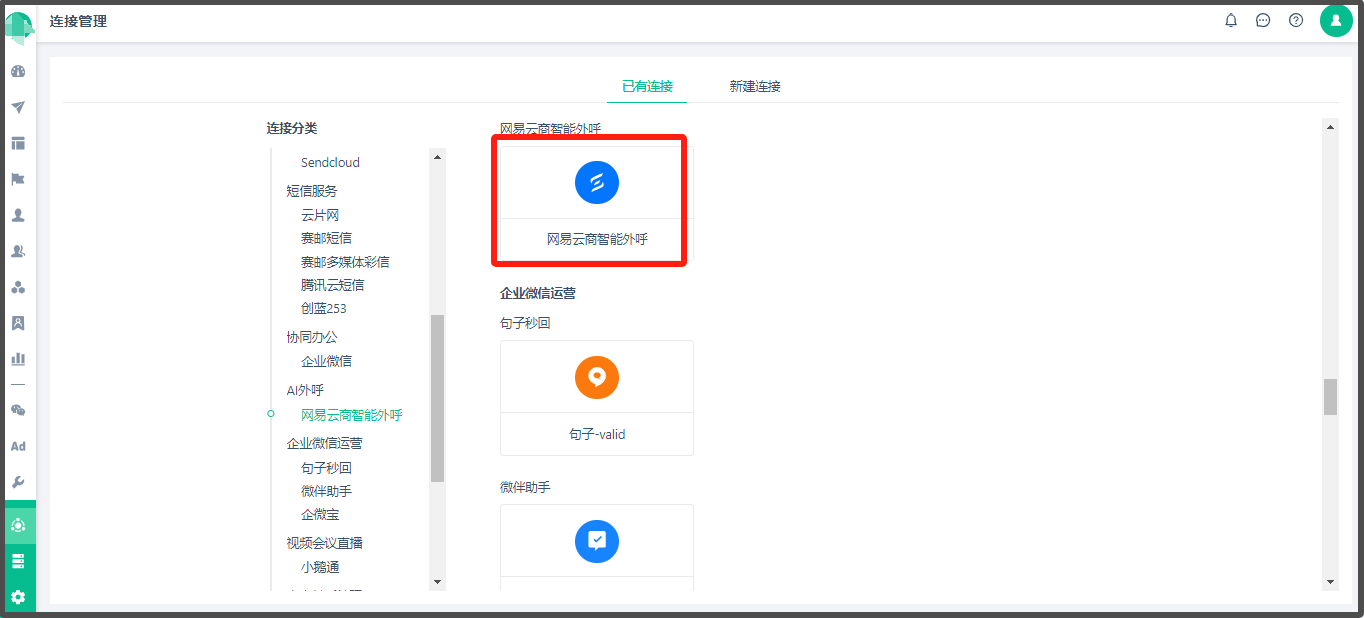Select 腾讯云短信 in the category tree
Screen dimensions: 1364x618
tap(332, 285)
